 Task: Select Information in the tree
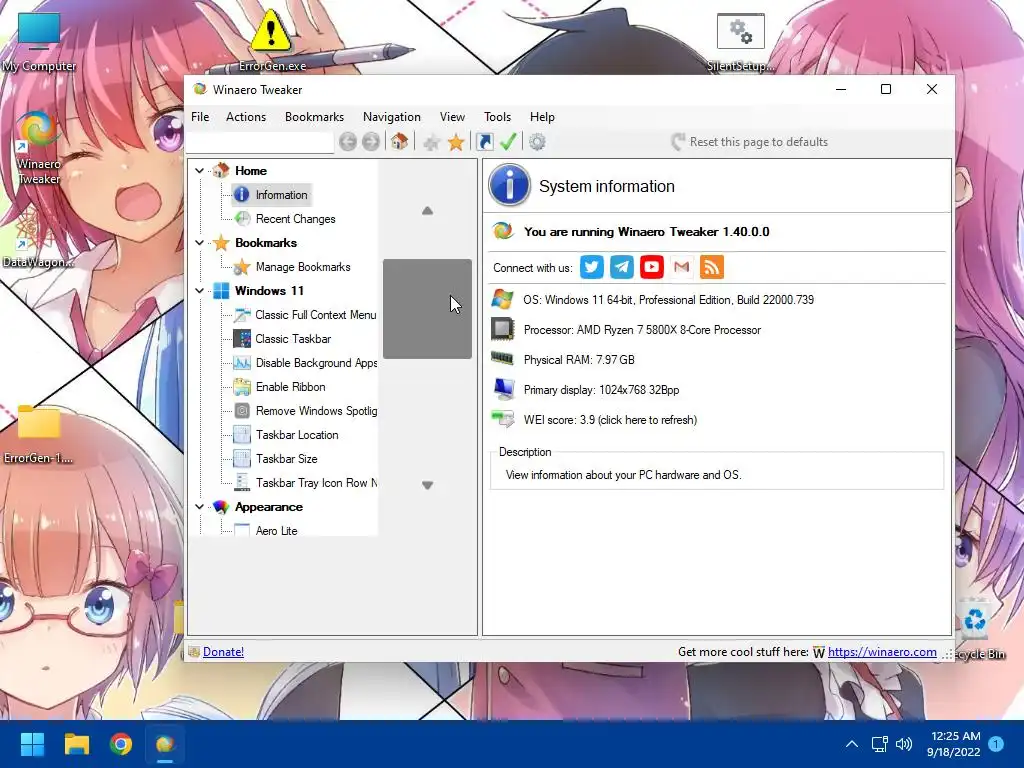(x=281, y=195)
